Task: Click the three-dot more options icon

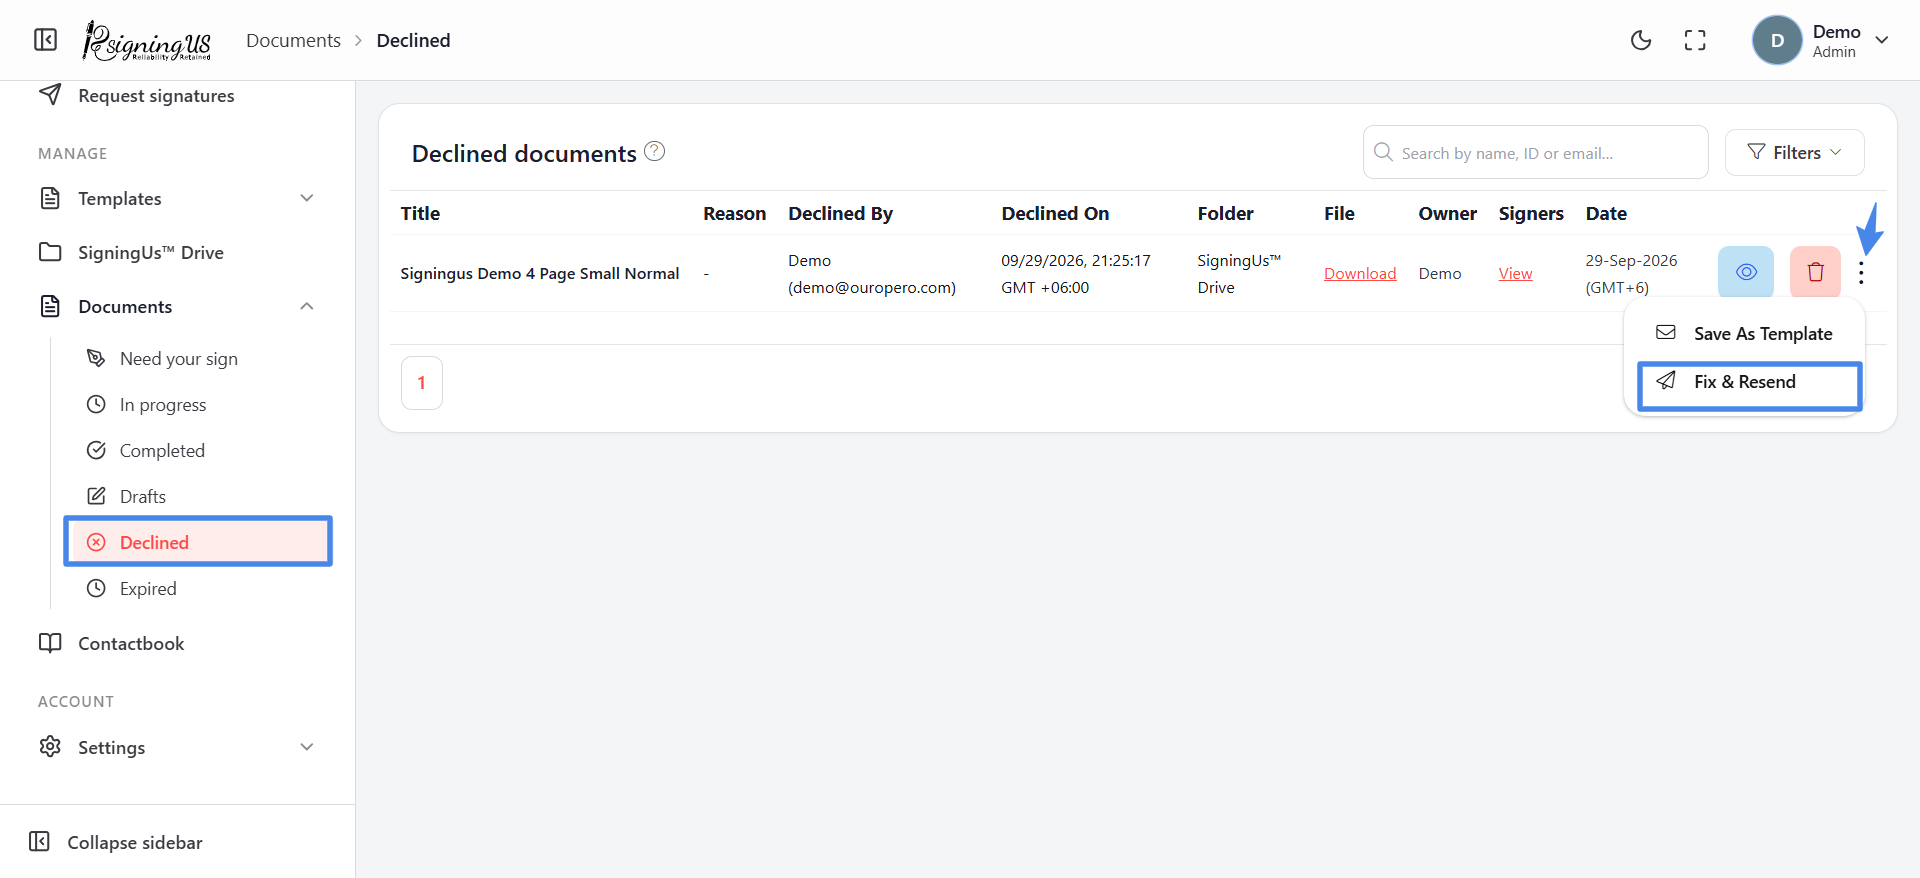Action: [1861, 273]
